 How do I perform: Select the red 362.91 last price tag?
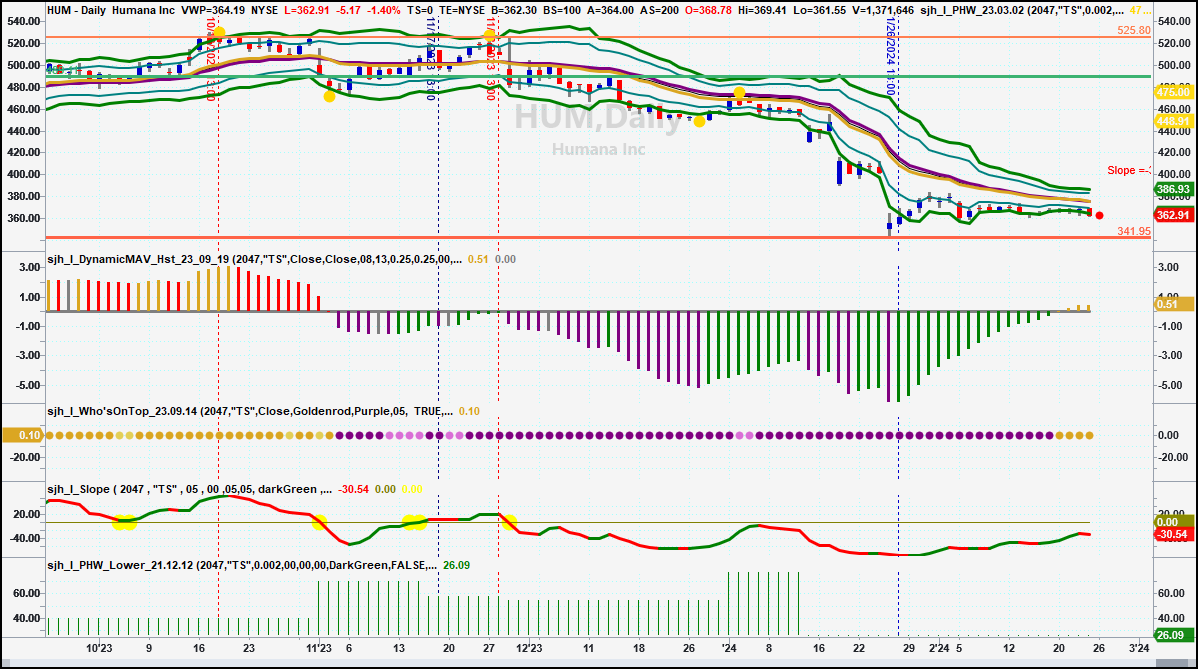(1174, 215)
